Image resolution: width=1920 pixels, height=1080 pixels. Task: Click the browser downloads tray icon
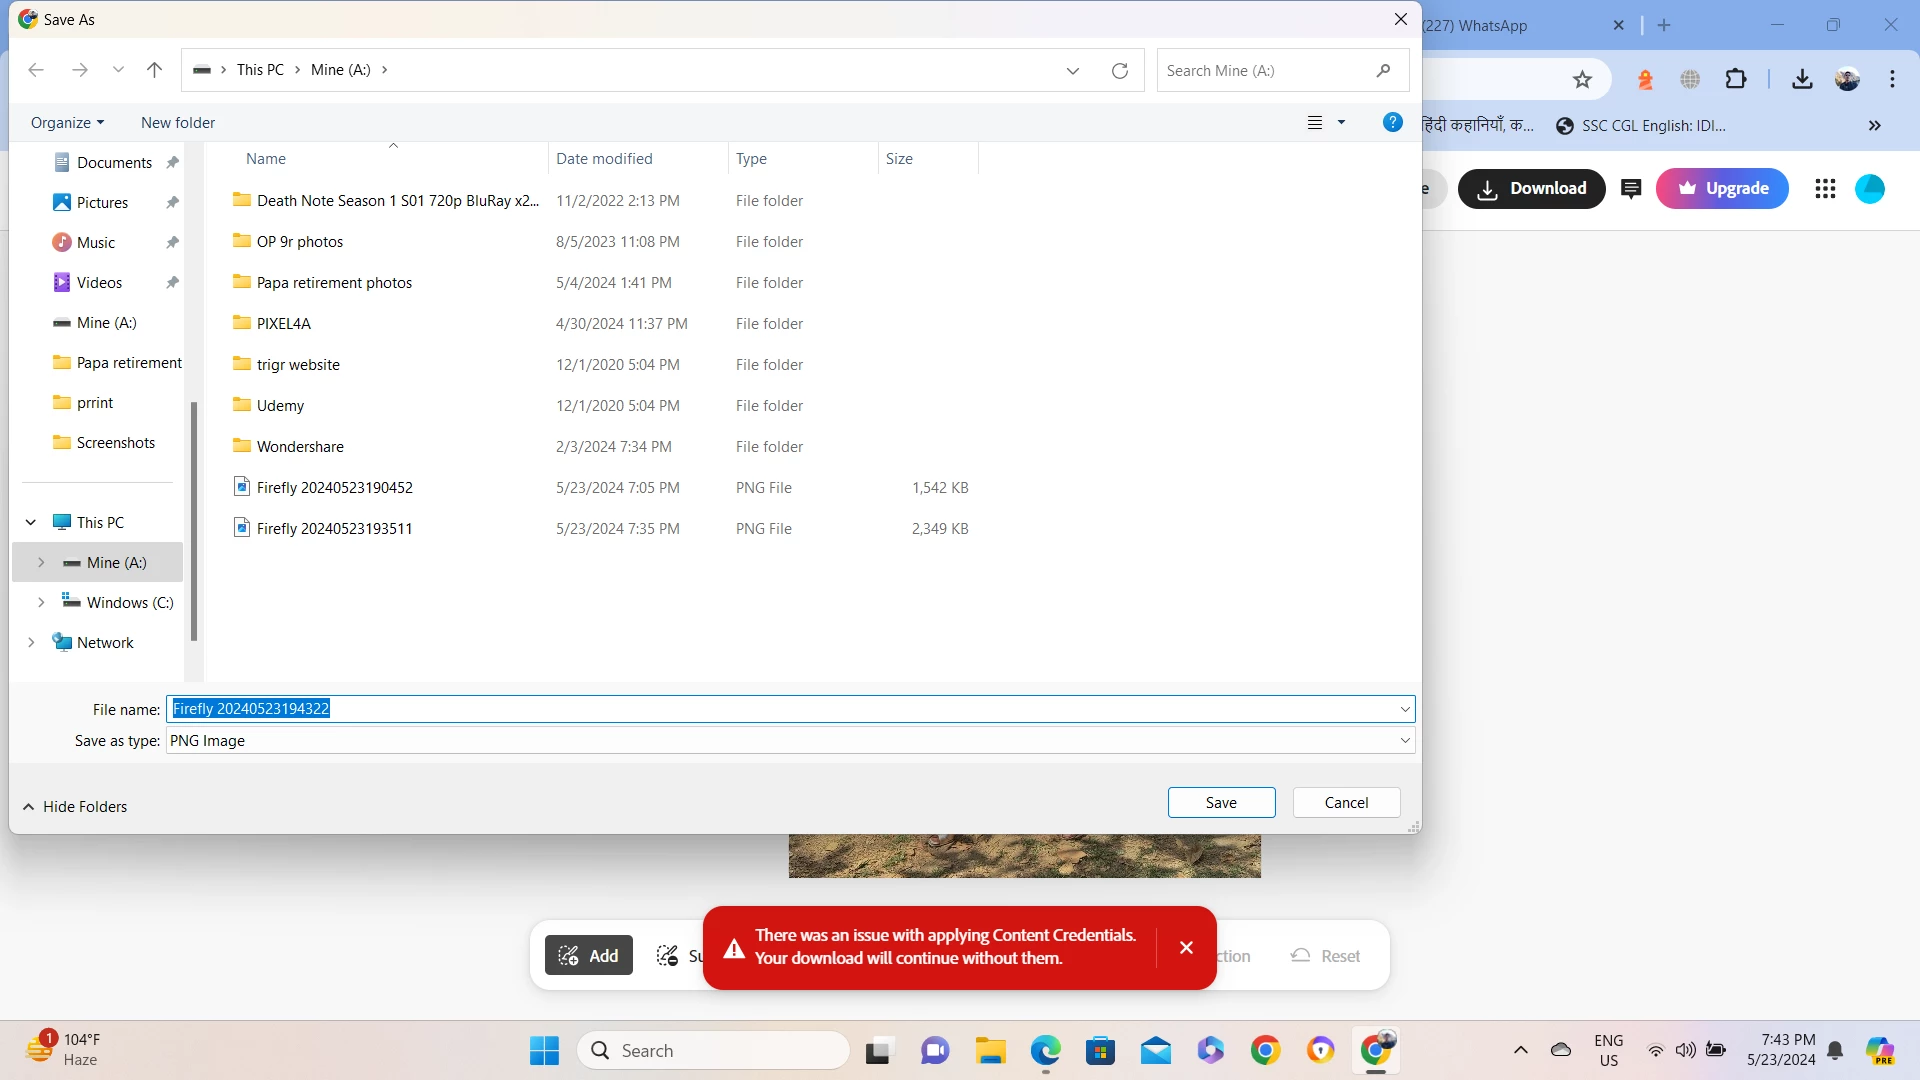pos(1802,79)
